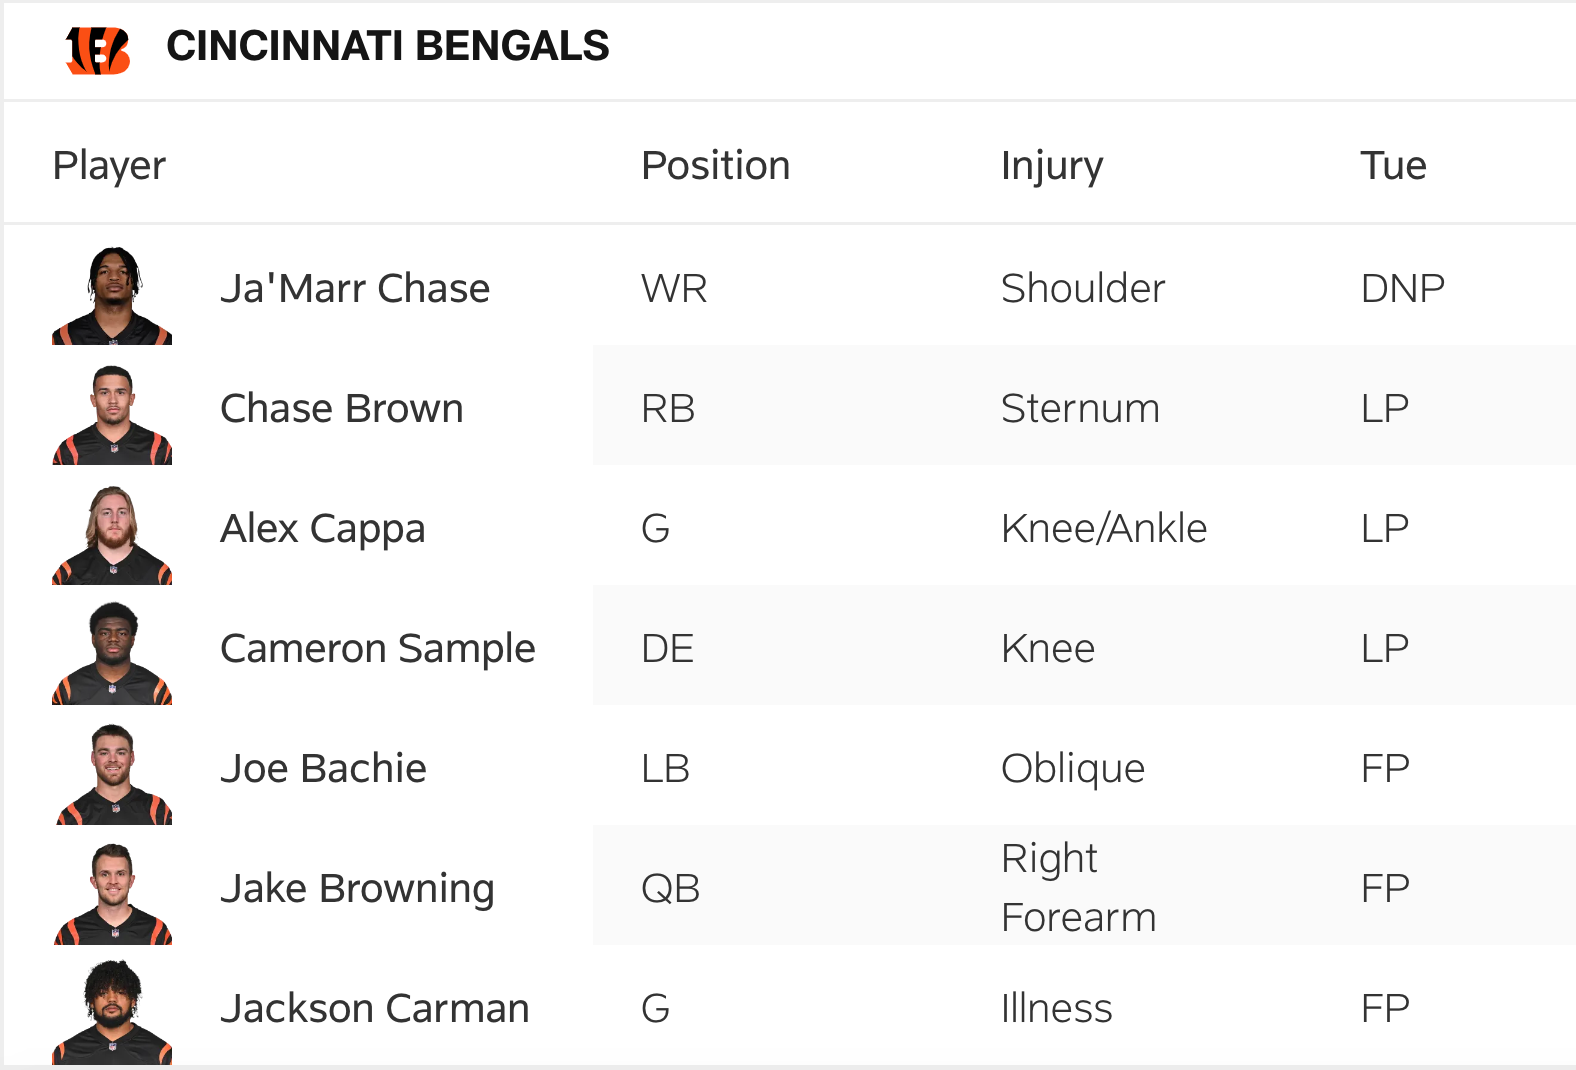Viewport: 1576px width, 1070px height.
Task: Select the Tue column header
Action: 1392,166
